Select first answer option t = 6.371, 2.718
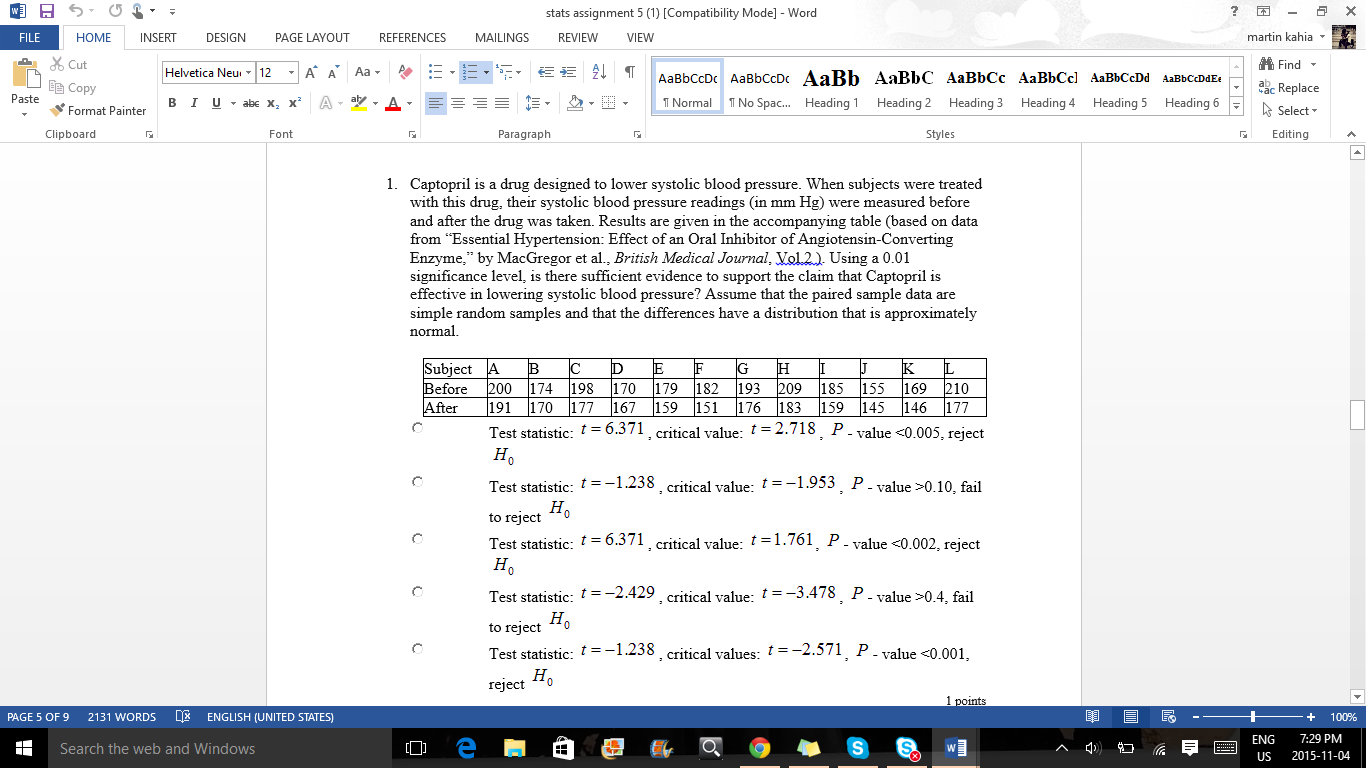This screenshot has height=768, width=1366. [417, 427]
